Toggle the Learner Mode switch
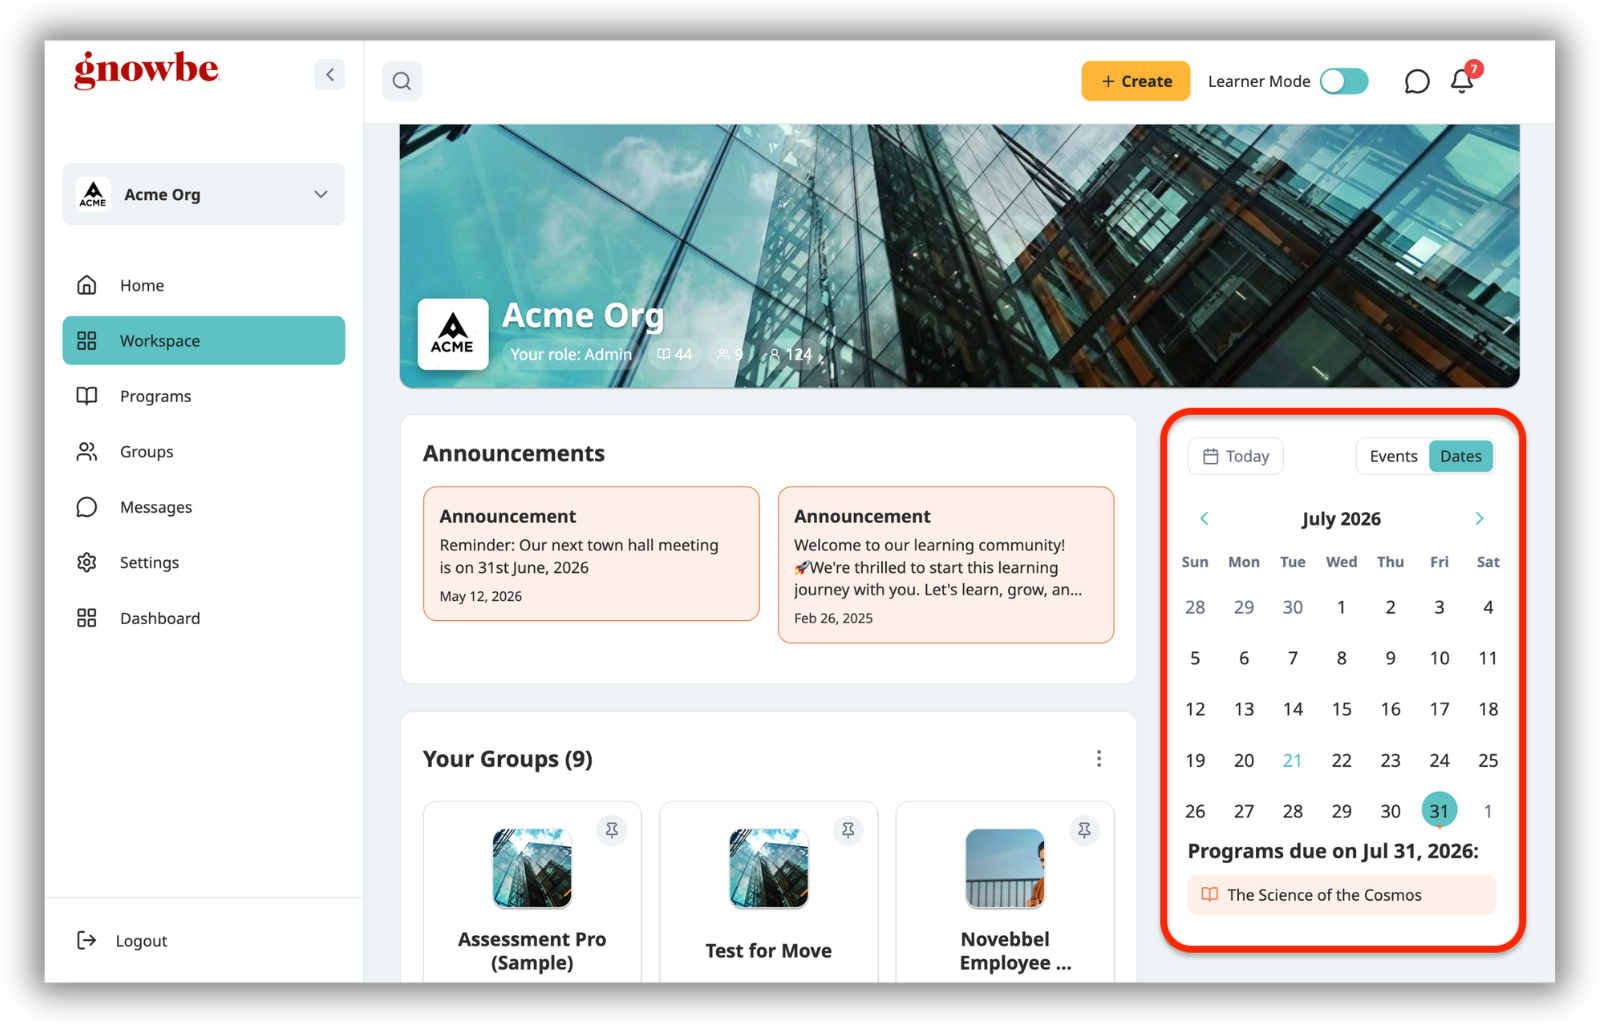This screenshot has height=1030, width=1600. pyautogui.click(x=1344, y=81)
